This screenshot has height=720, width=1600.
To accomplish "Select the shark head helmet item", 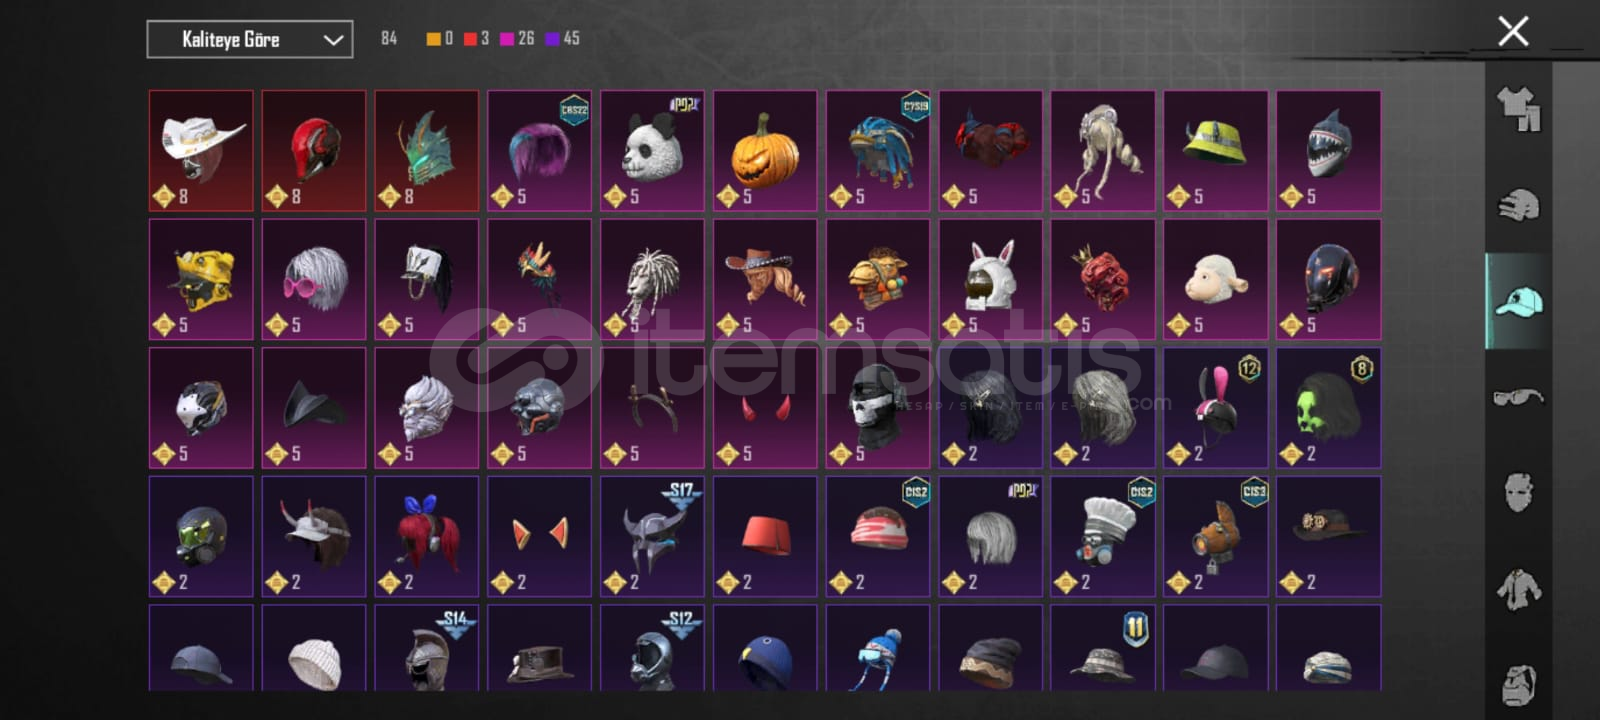I will pyautogui.click(x=1329, y=150).
